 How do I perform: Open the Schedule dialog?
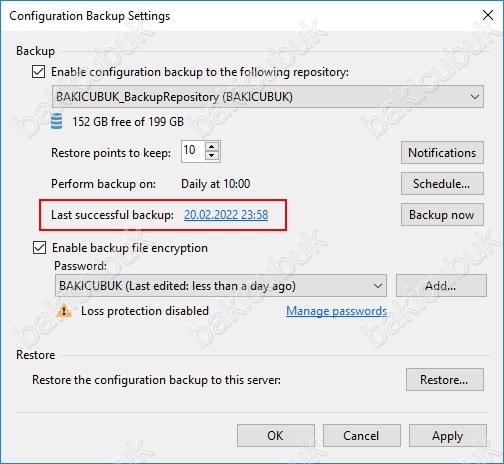[x=442, y=184]
